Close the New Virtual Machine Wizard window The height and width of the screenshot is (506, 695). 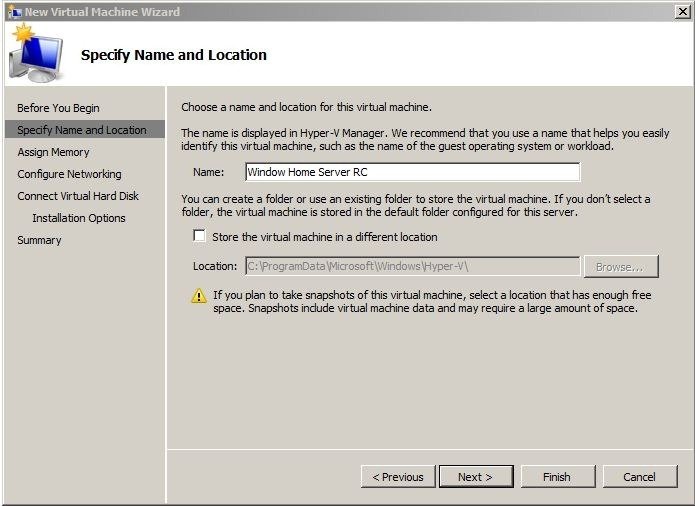pyautogui.click(x=682, y=12)
